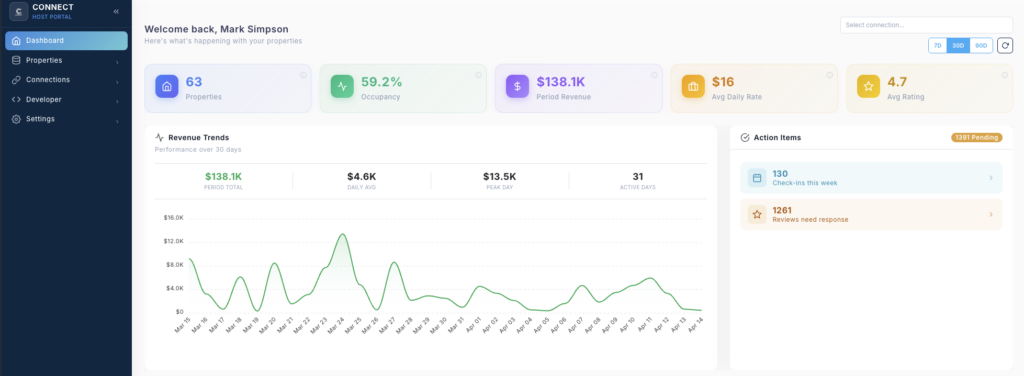Click the 1391 Pending badge
Viewport: 1024px width, 376px height.
tap(976, 138)
